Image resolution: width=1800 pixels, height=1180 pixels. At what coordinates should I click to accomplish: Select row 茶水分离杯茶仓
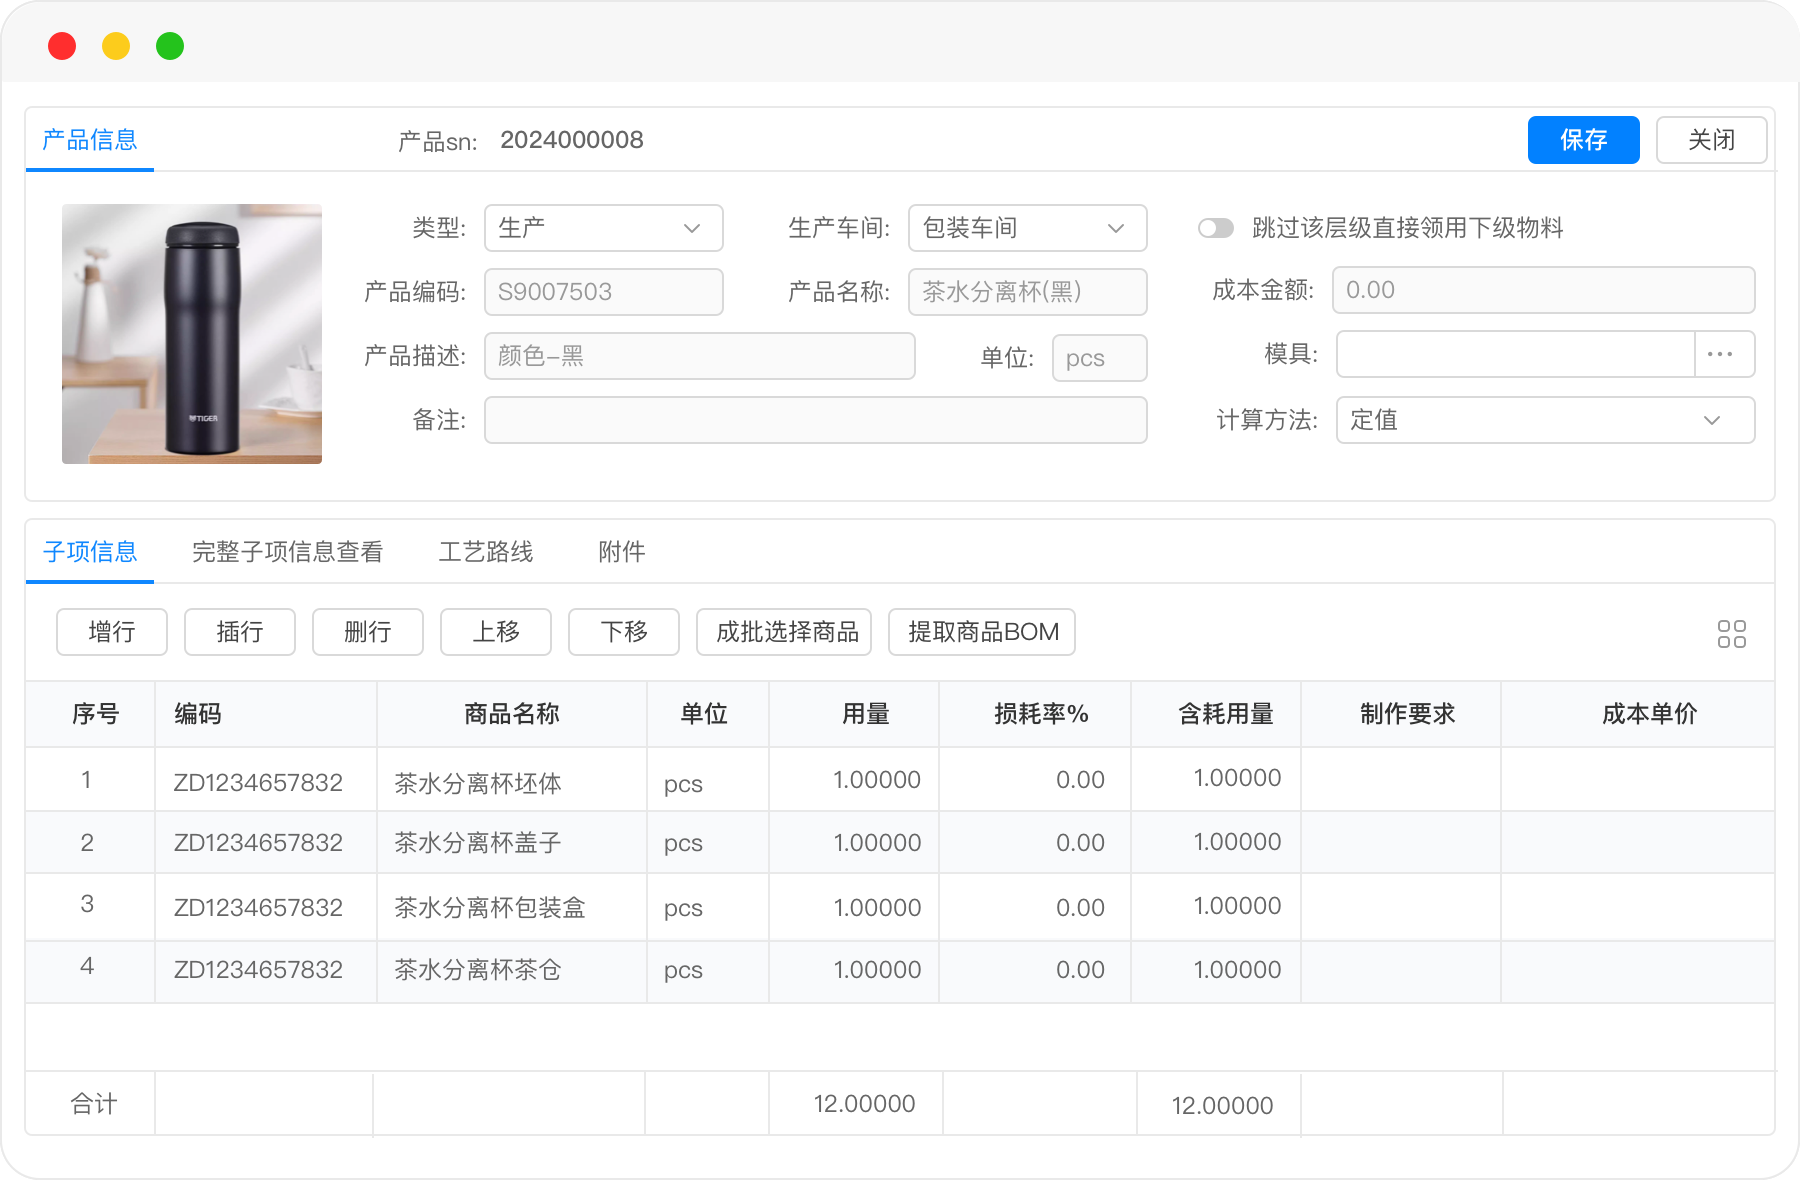pyautogui.click(x=900, y=971)
